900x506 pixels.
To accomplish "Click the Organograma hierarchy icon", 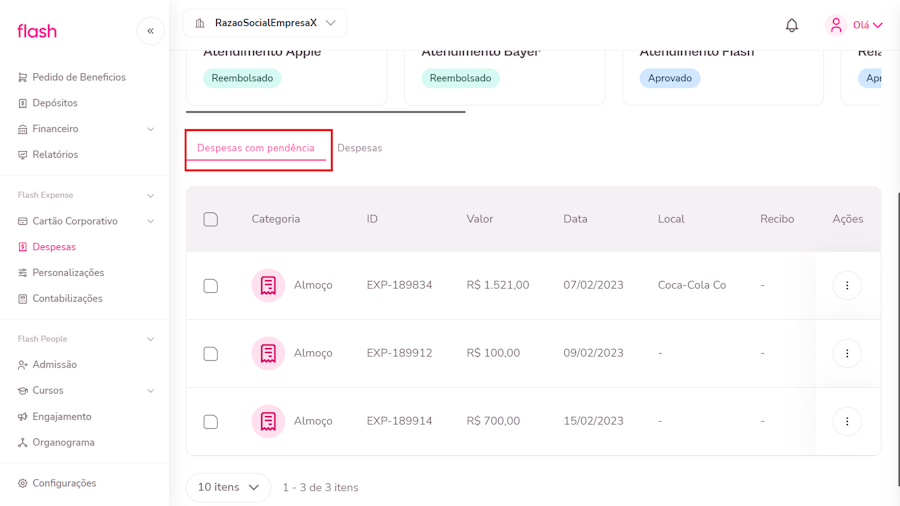I will point(22,443).
